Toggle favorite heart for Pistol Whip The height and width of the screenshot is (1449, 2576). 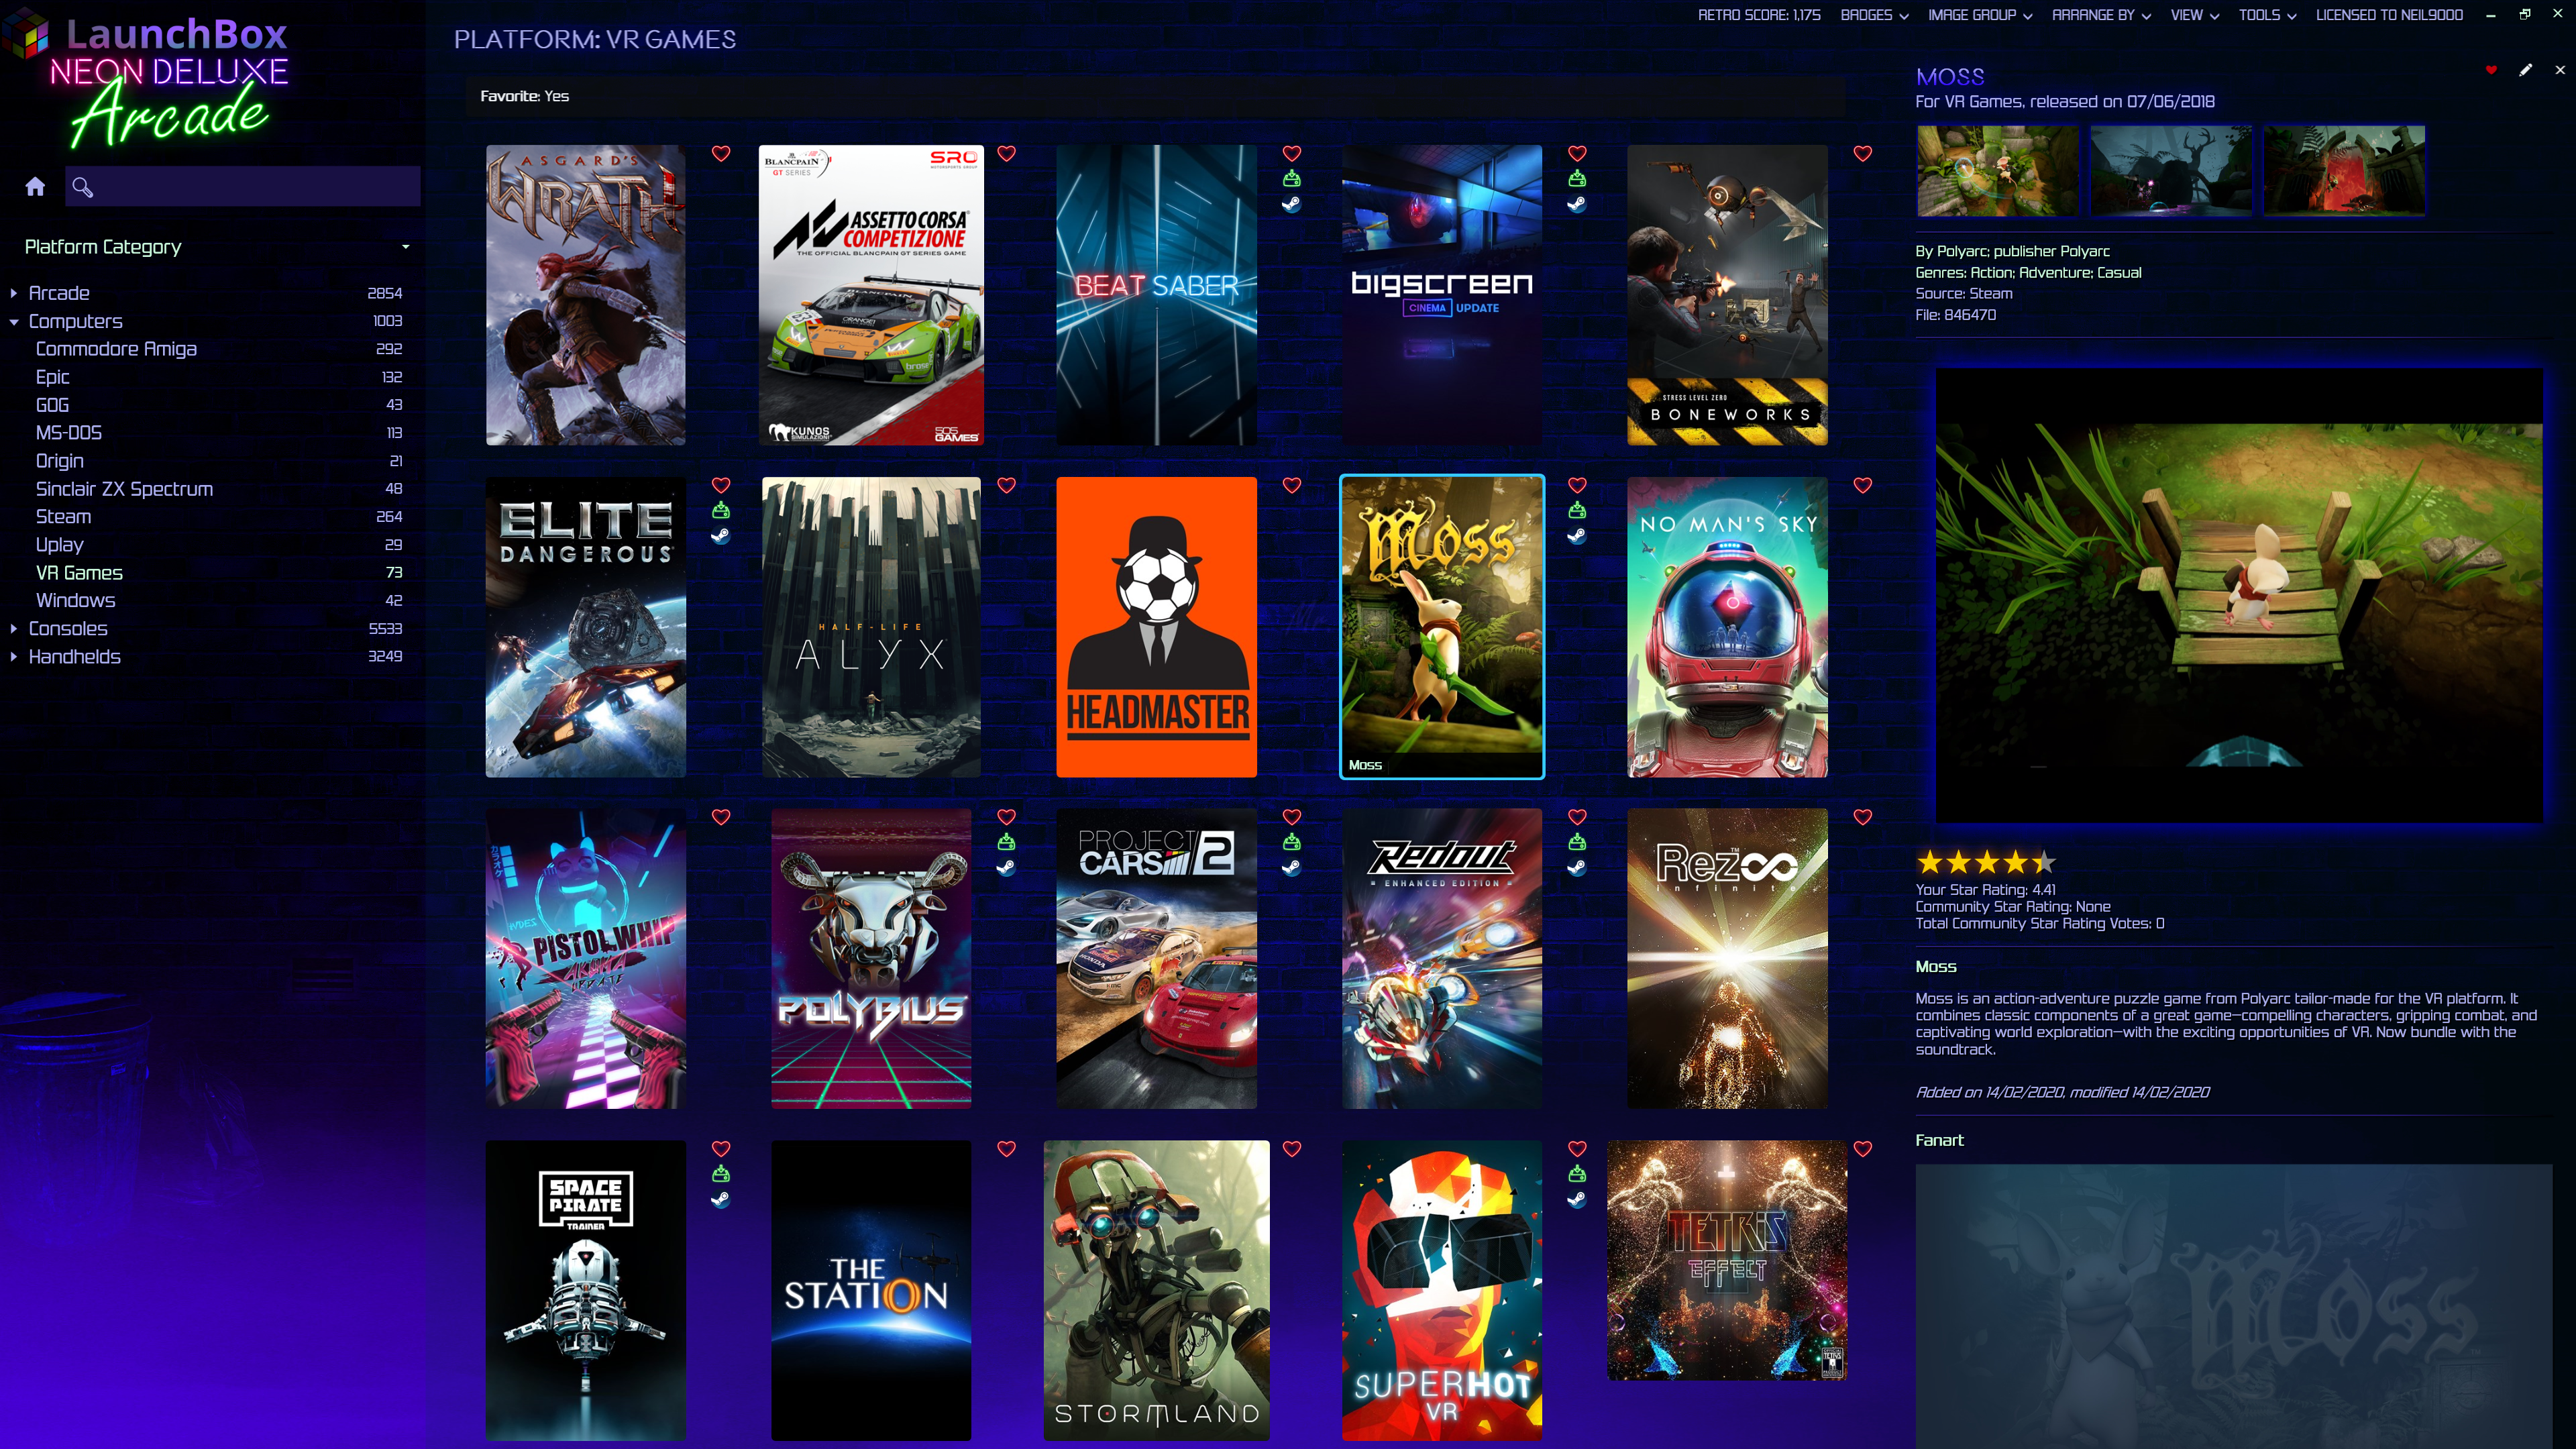pos(721,817)
